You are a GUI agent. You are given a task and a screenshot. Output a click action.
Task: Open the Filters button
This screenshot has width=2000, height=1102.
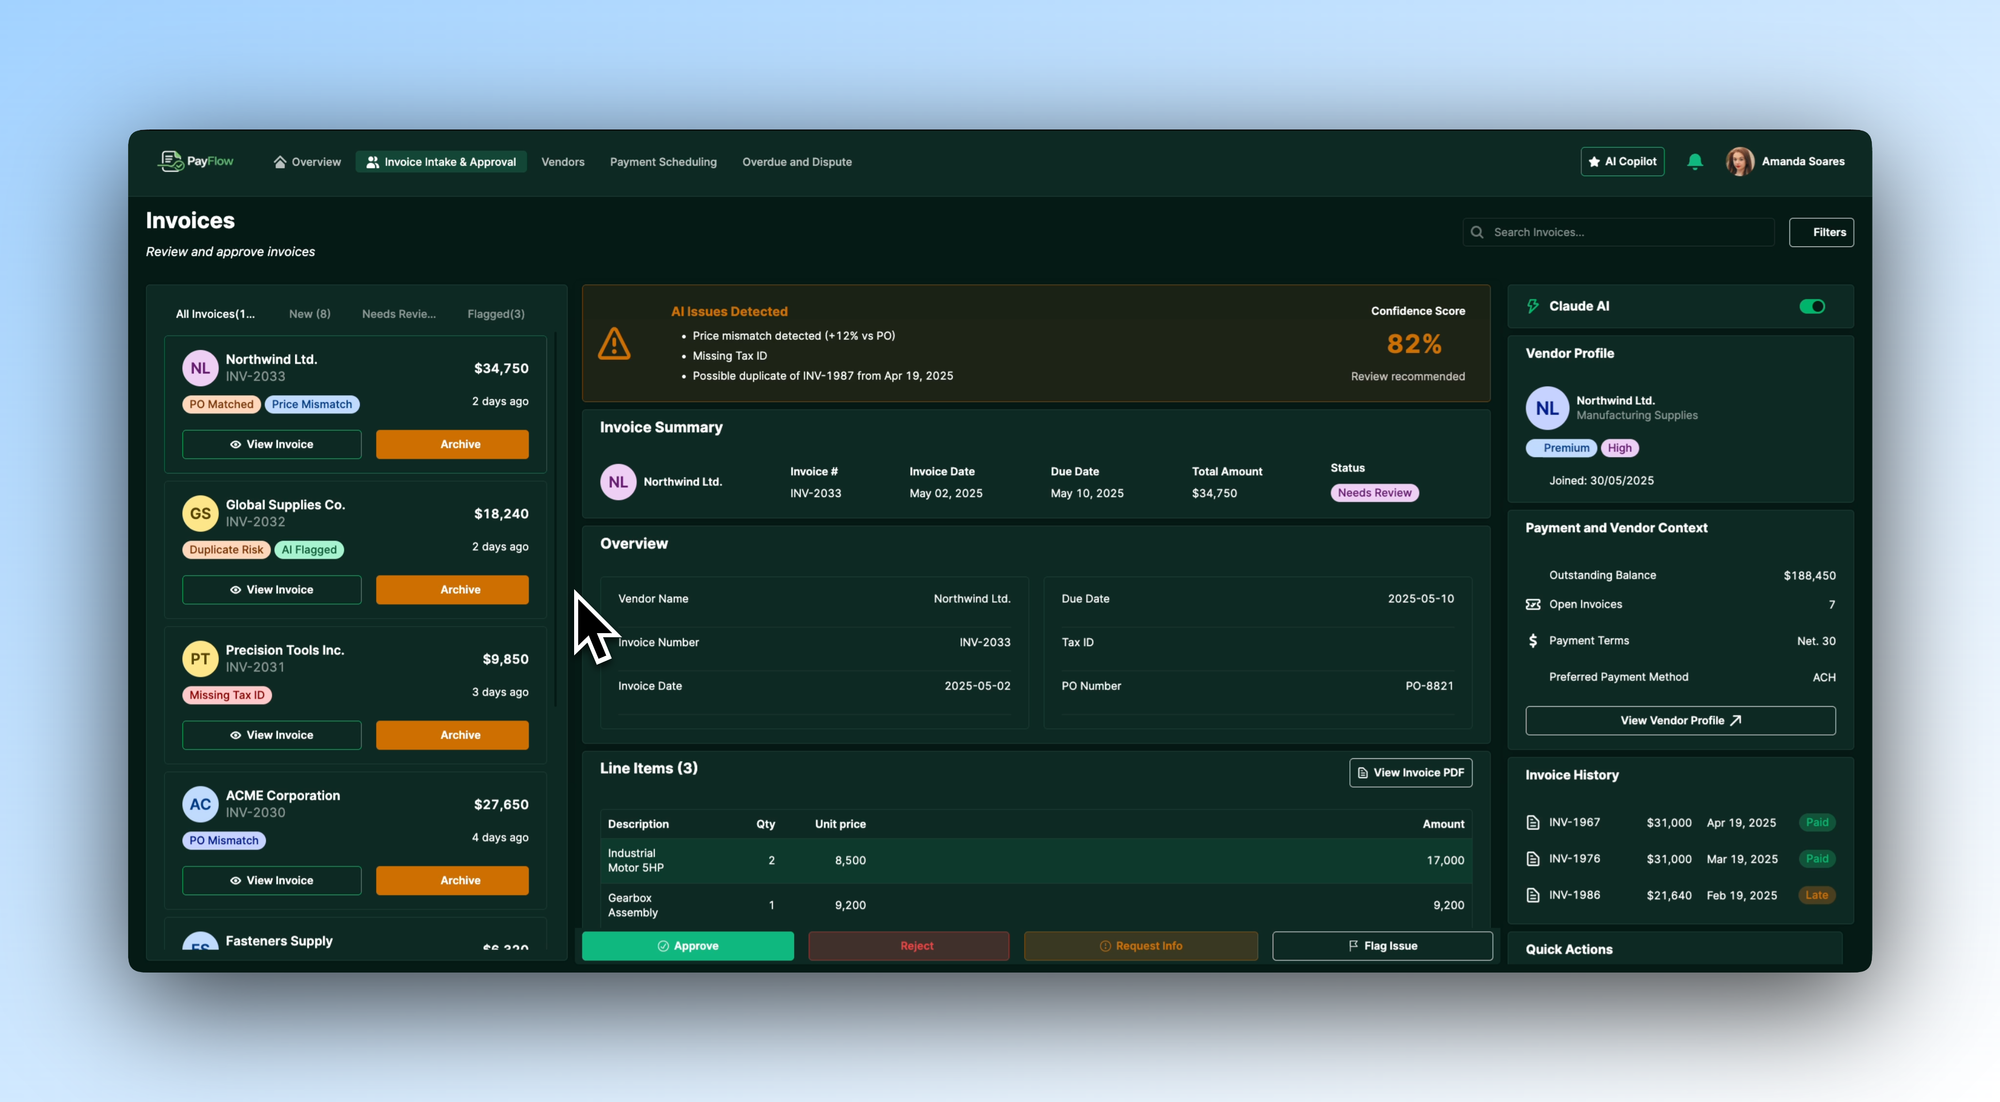tap(1821, 232)
